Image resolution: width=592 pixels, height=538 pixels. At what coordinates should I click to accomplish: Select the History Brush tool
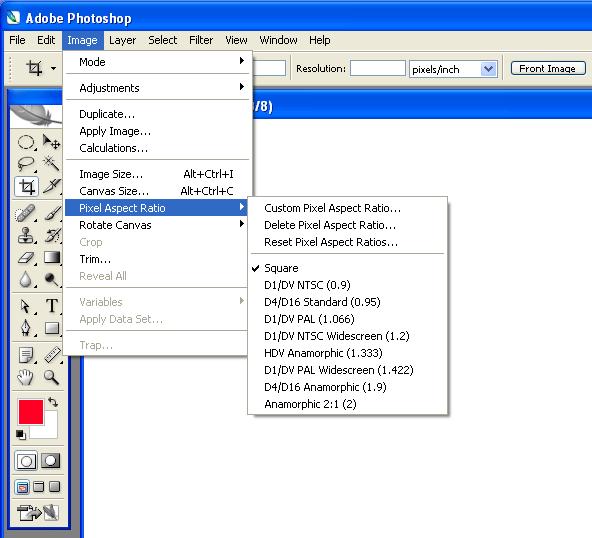(52, 235)
